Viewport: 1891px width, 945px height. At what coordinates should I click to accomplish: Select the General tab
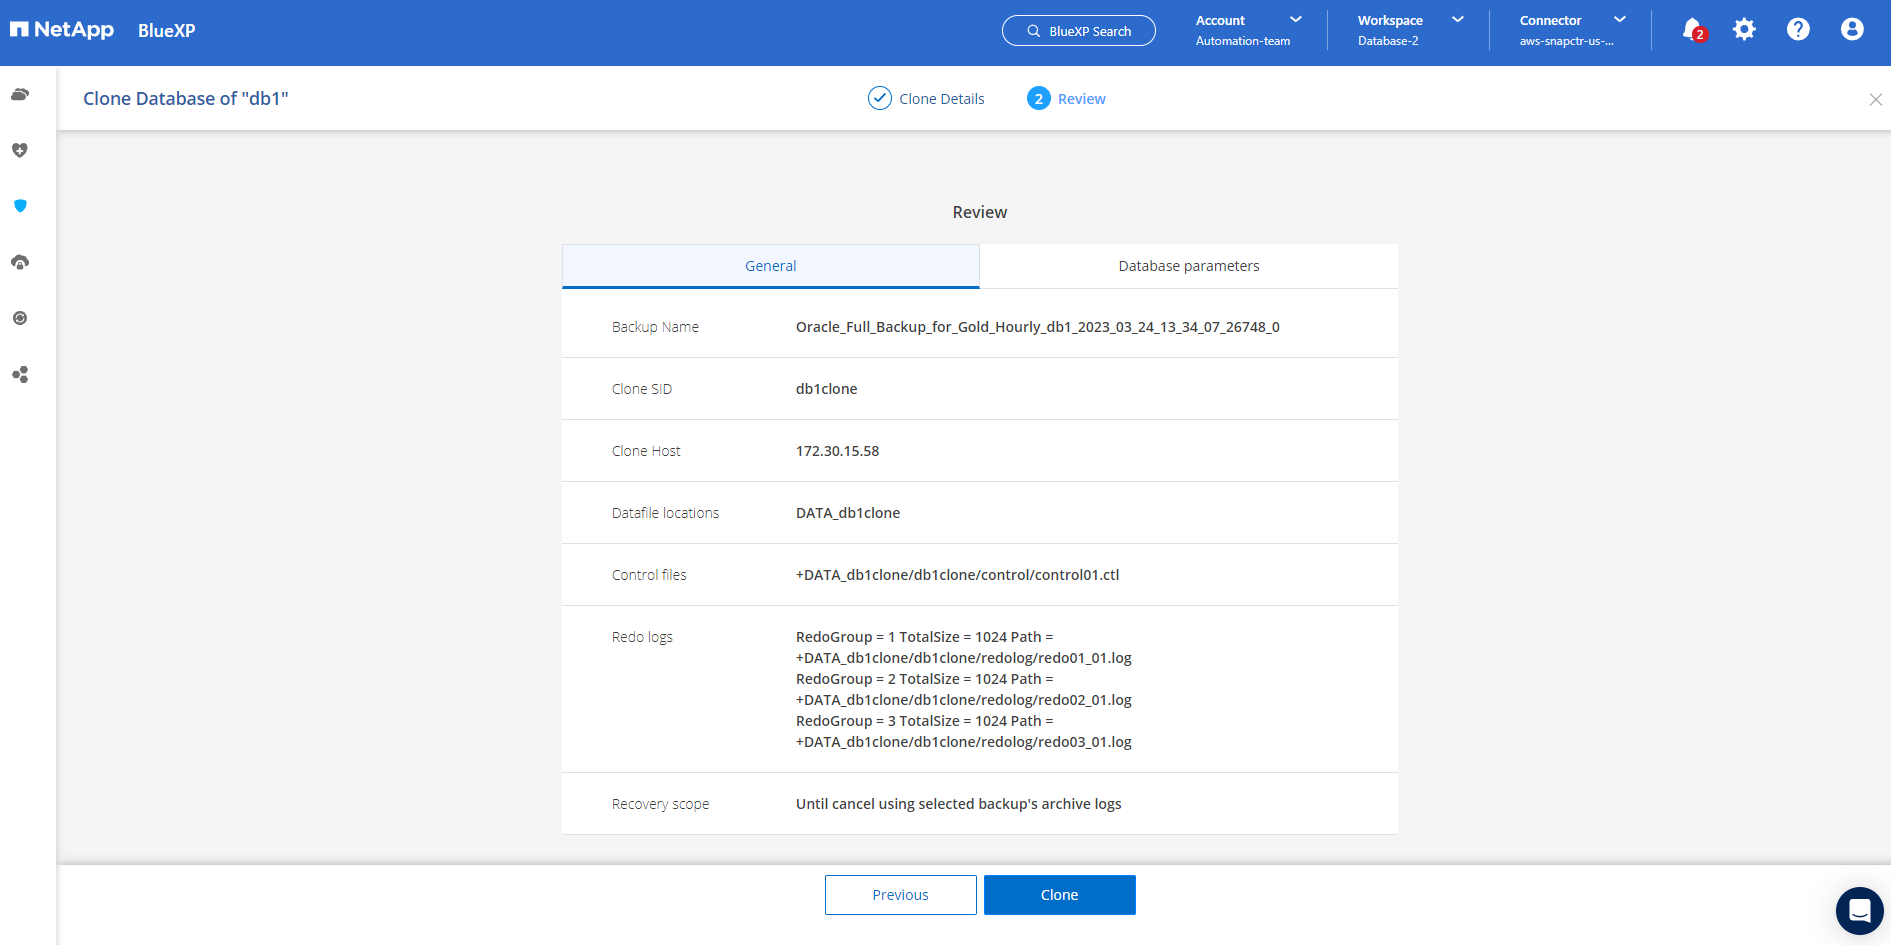pos(770,266)
